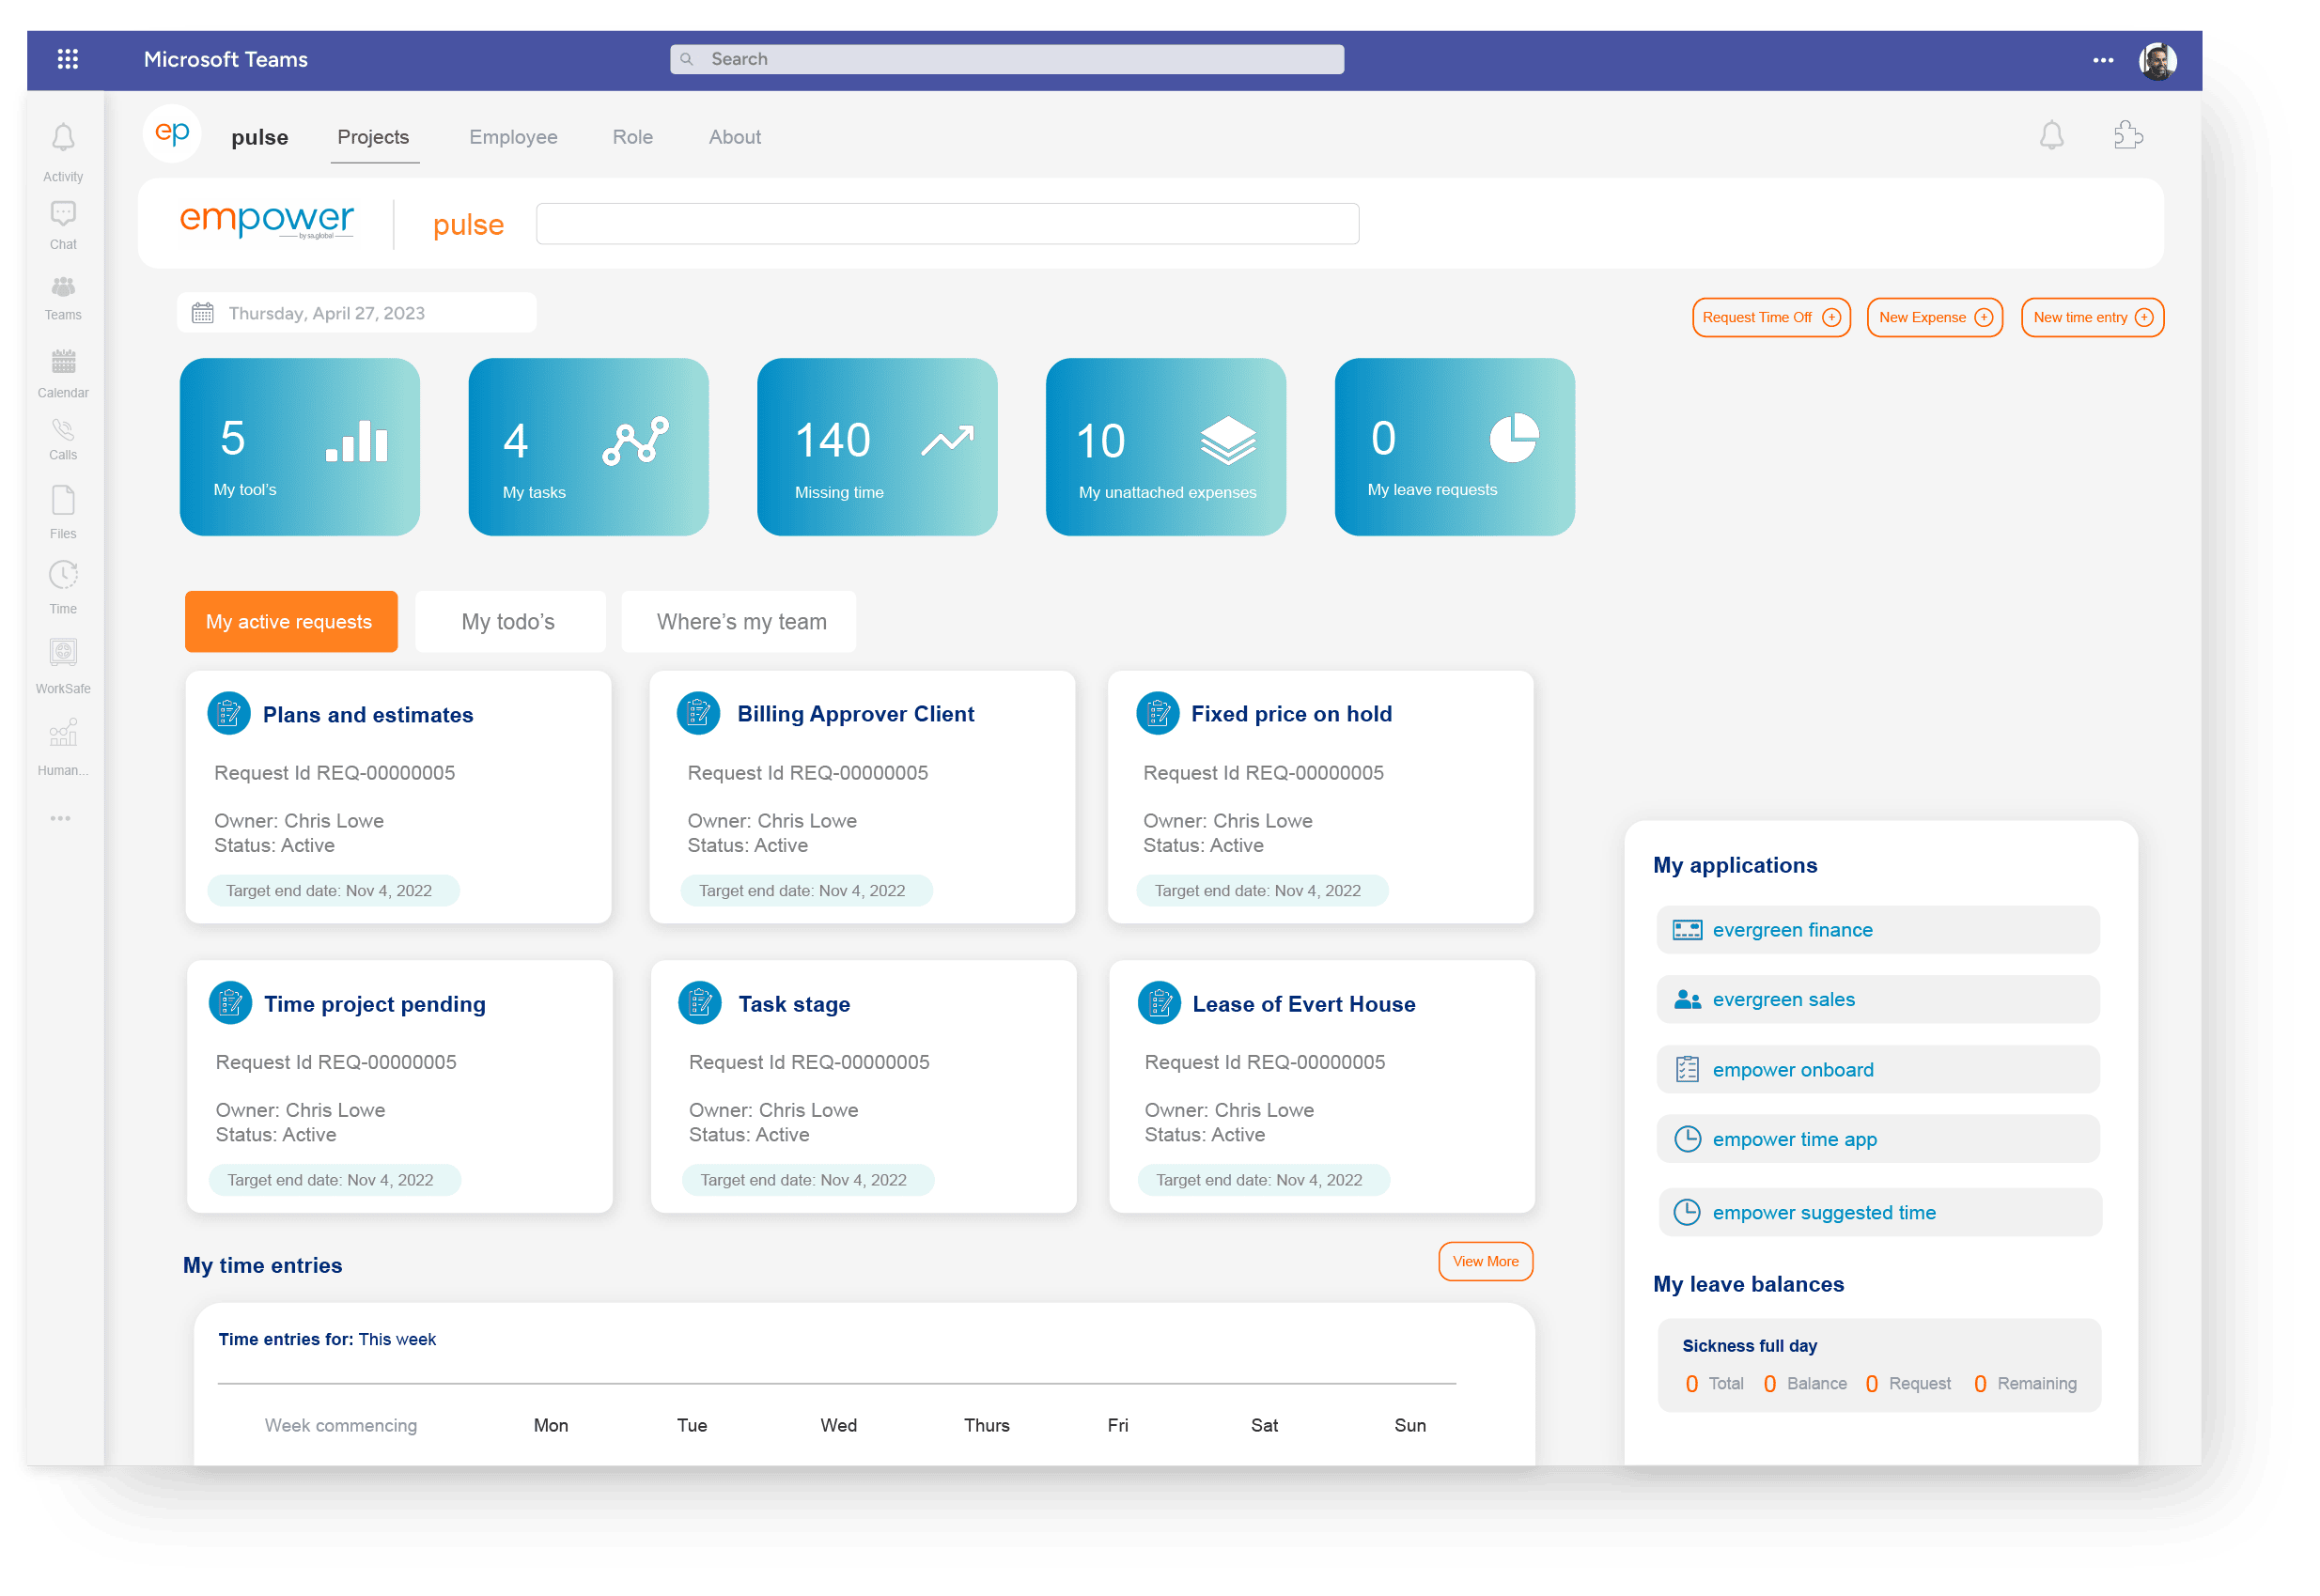This screenshot has height=1596, width=2320.
Task: Select the My active requests toggle tab
Action: (x=289, y=620)
